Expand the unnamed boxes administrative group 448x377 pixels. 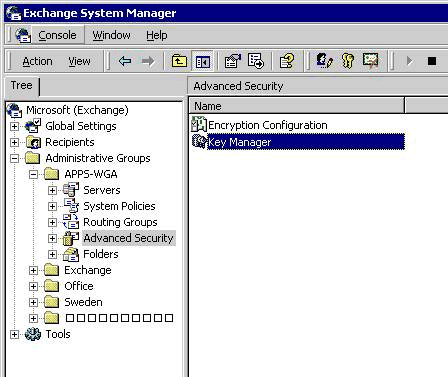pyautogui.click(x=33, y=318)
